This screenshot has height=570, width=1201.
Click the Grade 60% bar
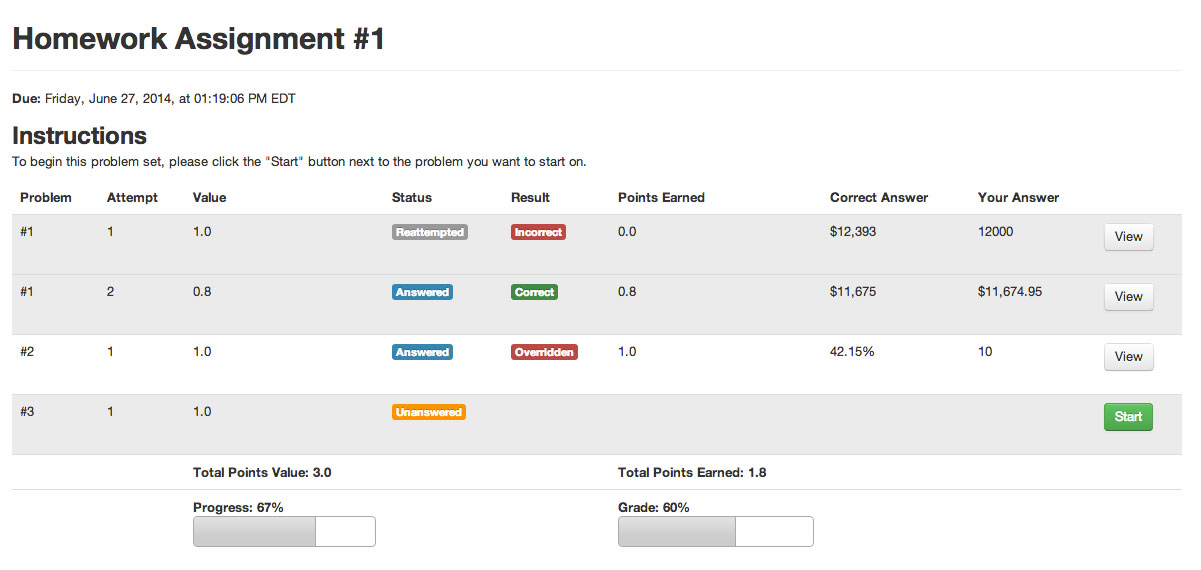coord(716,531)
